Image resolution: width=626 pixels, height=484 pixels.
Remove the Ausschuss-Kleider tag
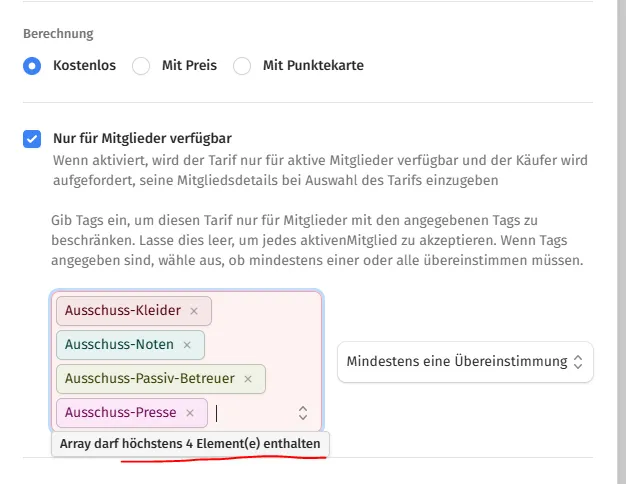pyautogui.click(x=194, y=311)
